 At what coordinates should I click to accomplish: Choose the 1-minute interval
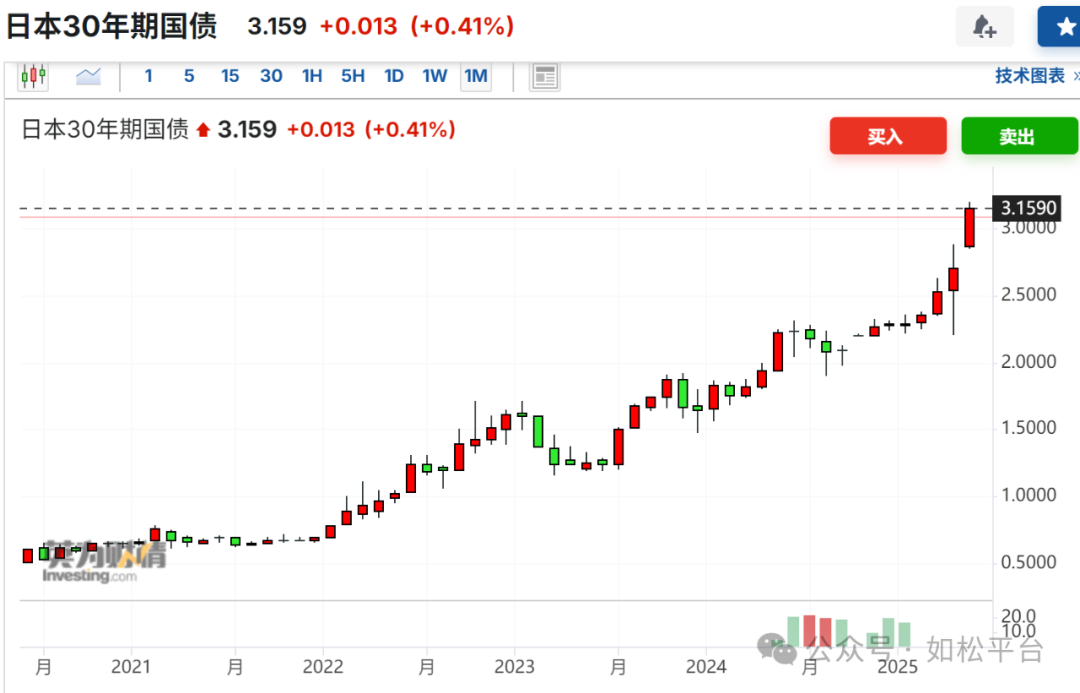pos(149,76)
